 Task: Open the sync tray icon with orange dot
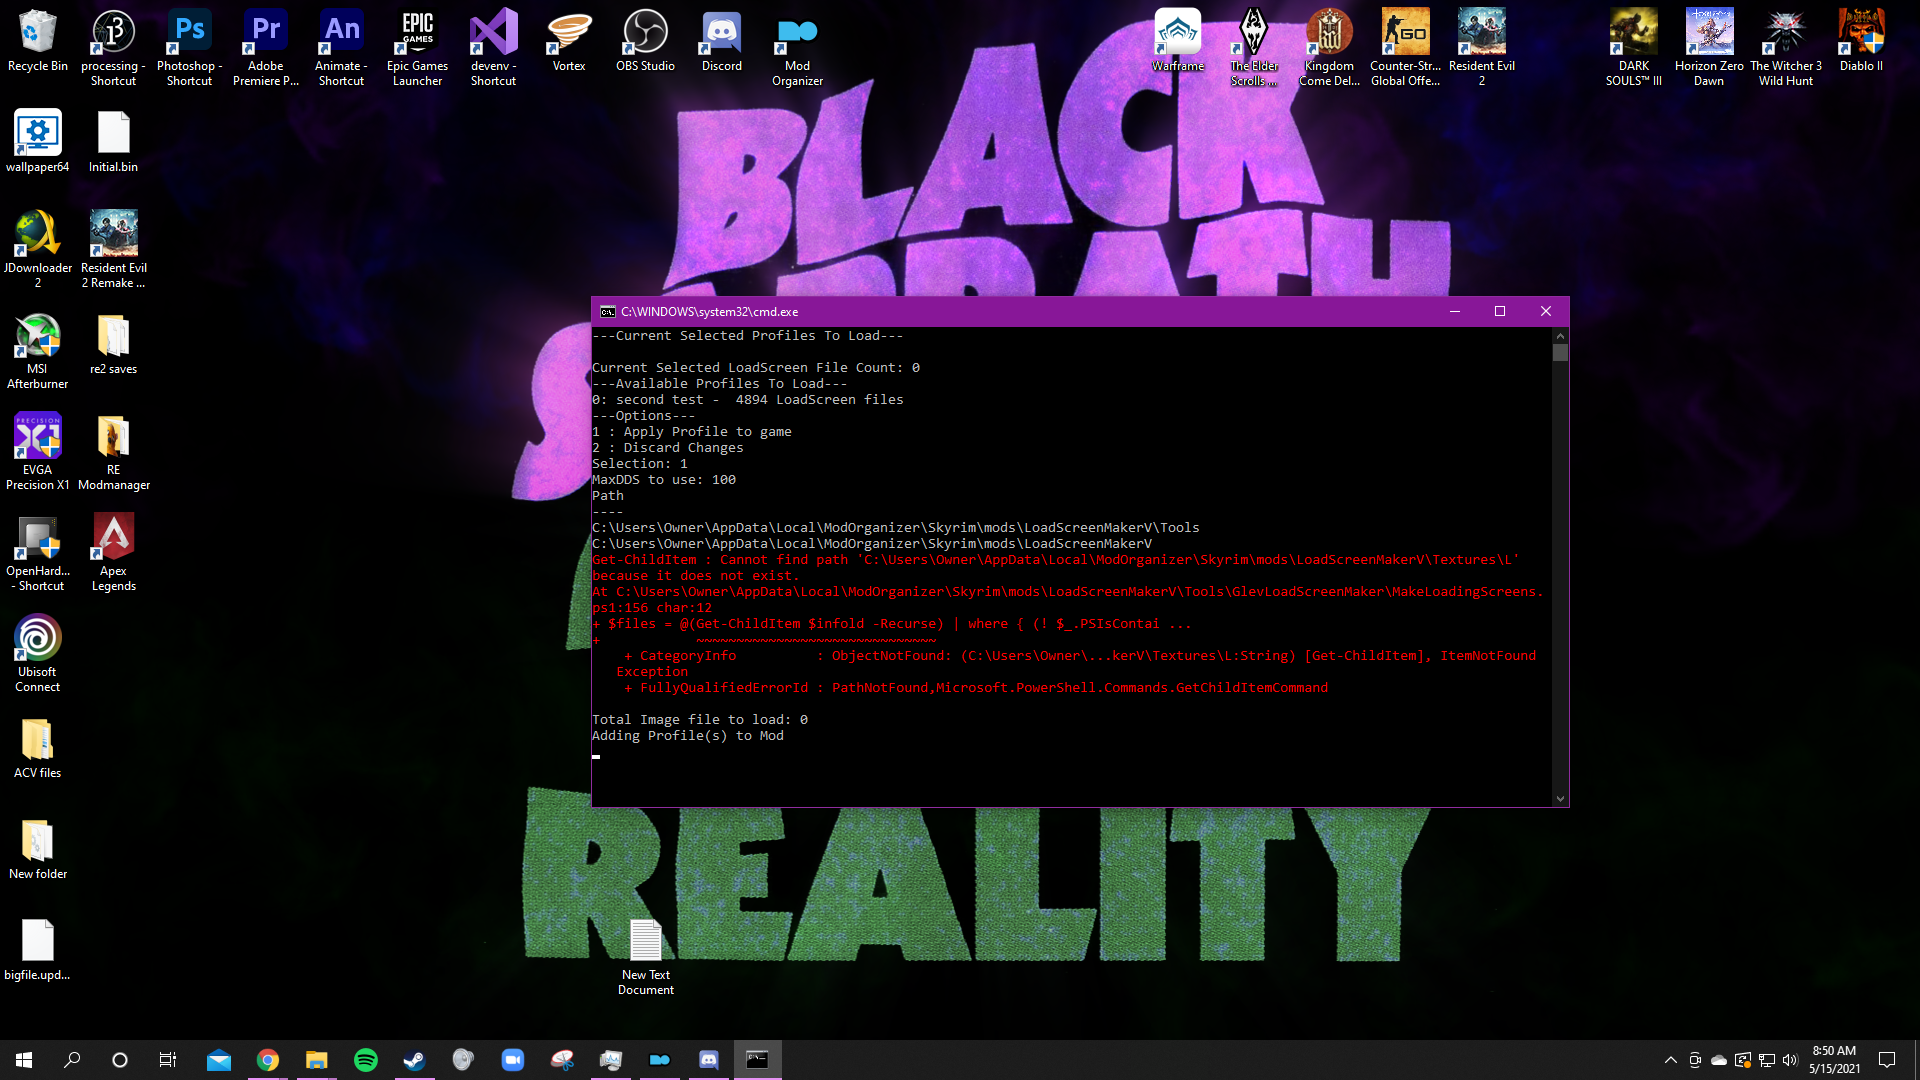click(x=1743, y=1060)
